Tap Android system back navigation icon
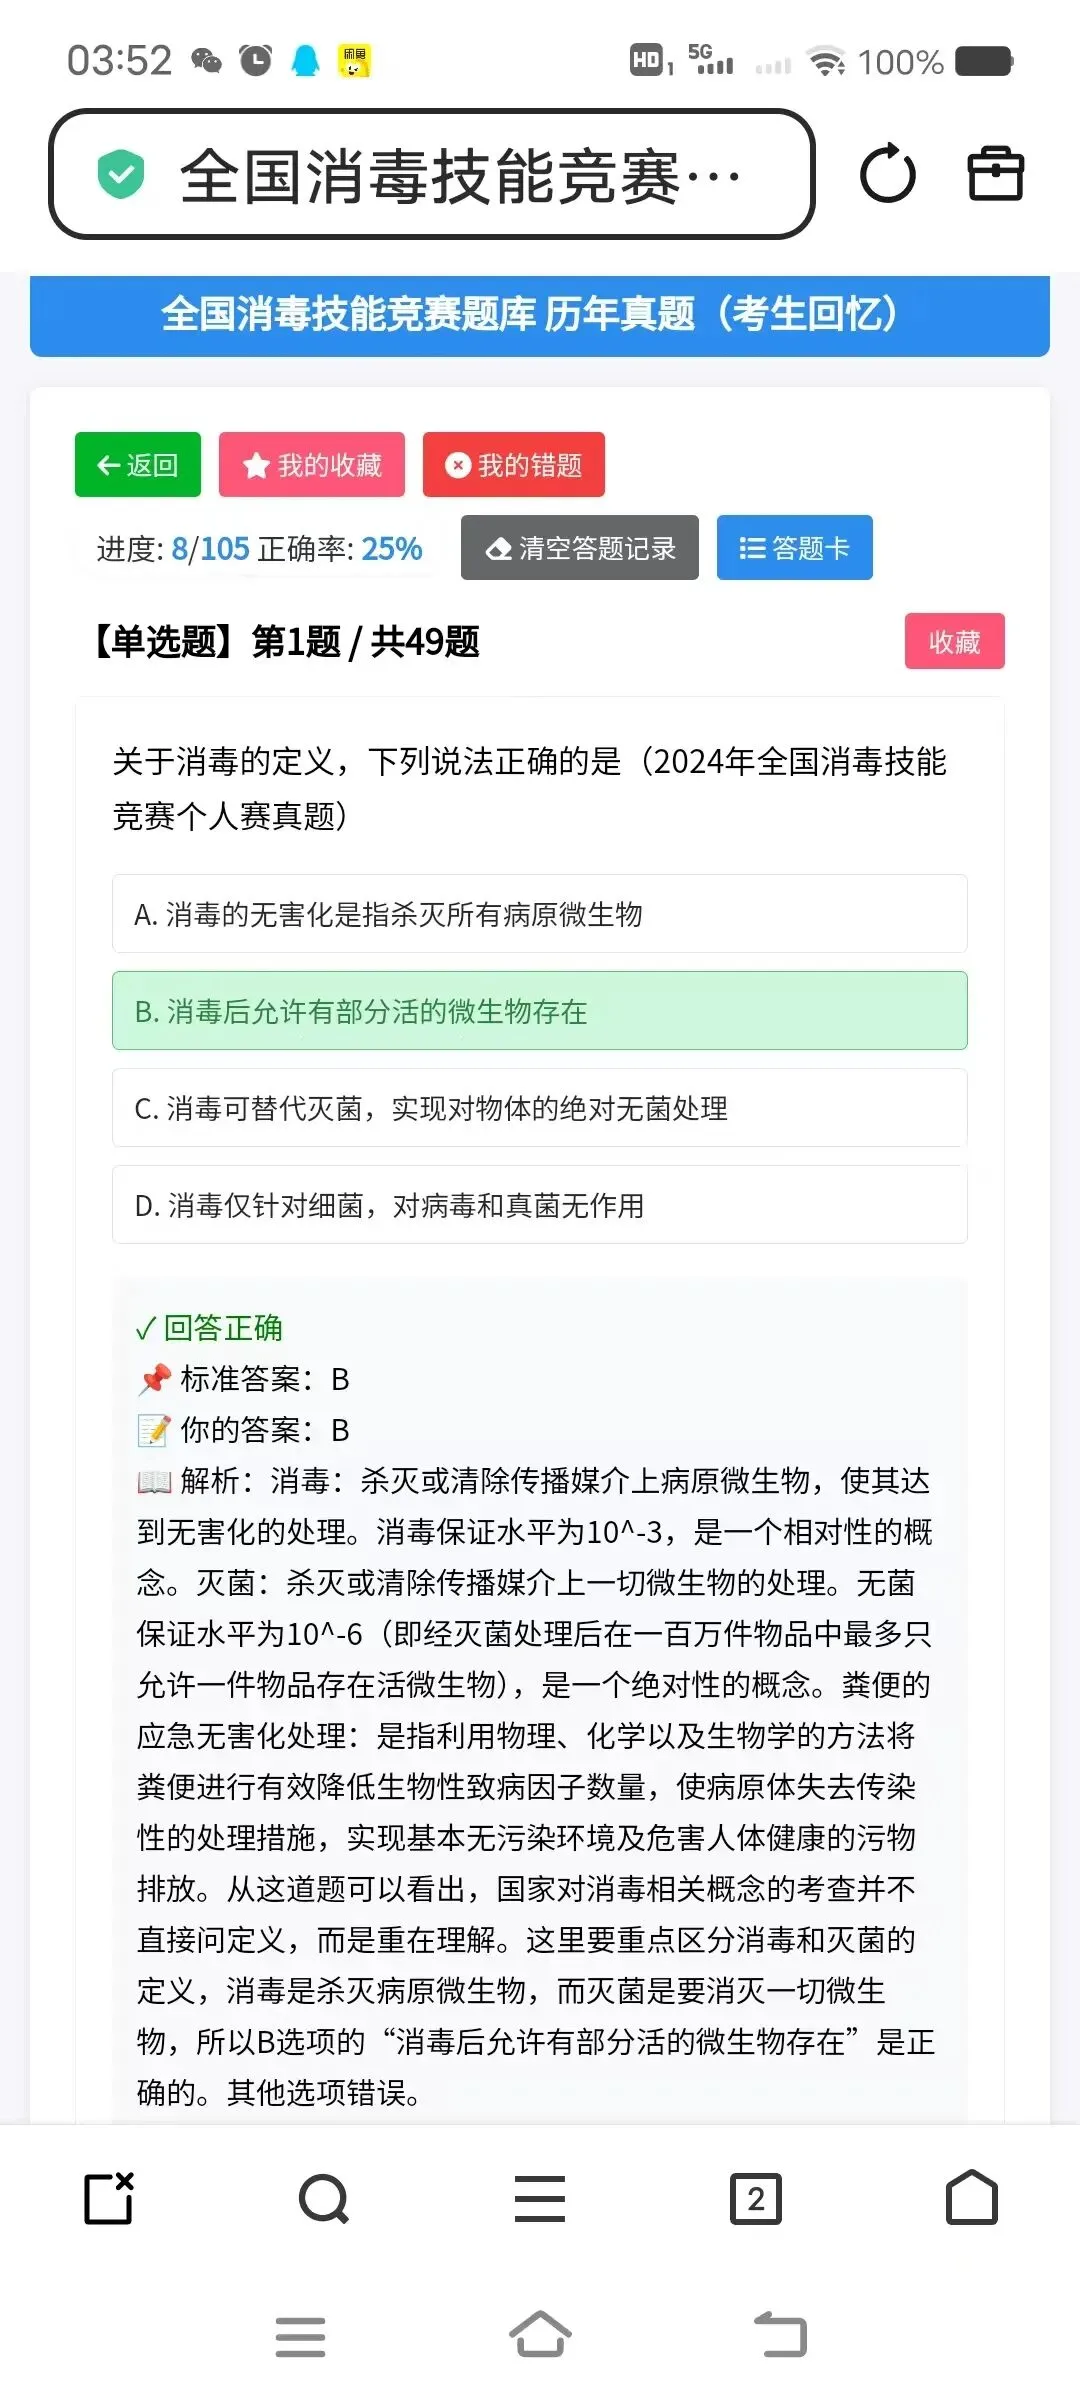 point(780,2335)
